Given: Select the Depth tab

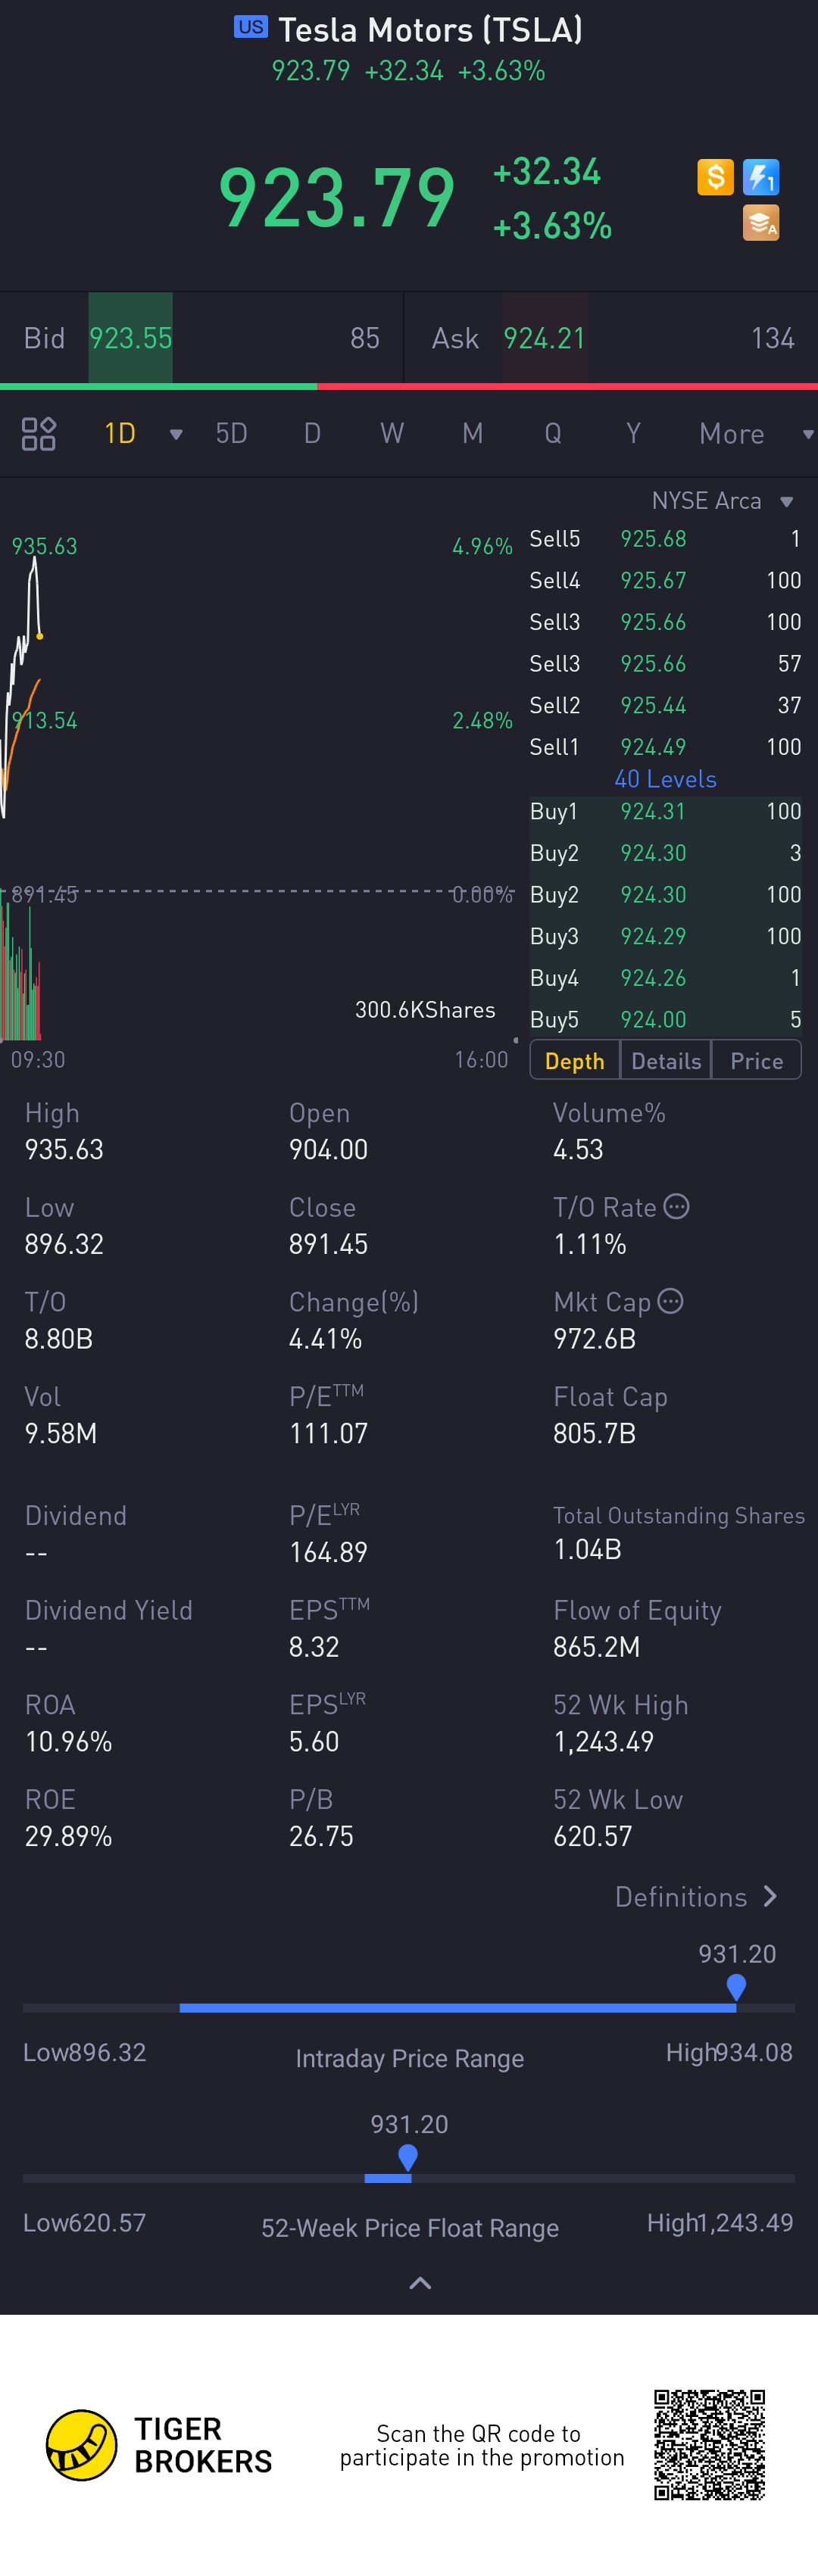Looking at the screenshot, I should [x=575, y=1060].
